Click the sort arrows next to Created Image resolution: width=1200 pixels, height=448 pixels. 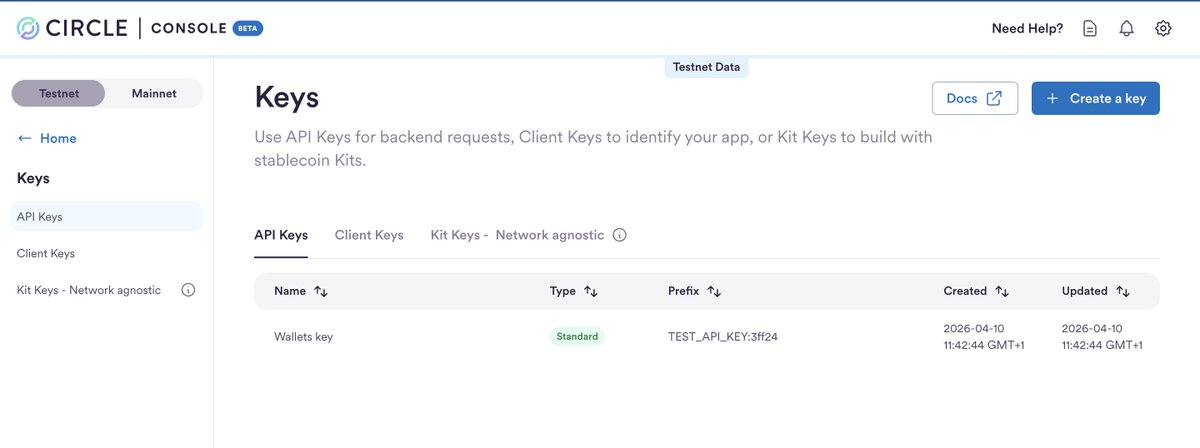pyautogui.click(x=1002, y=291)
